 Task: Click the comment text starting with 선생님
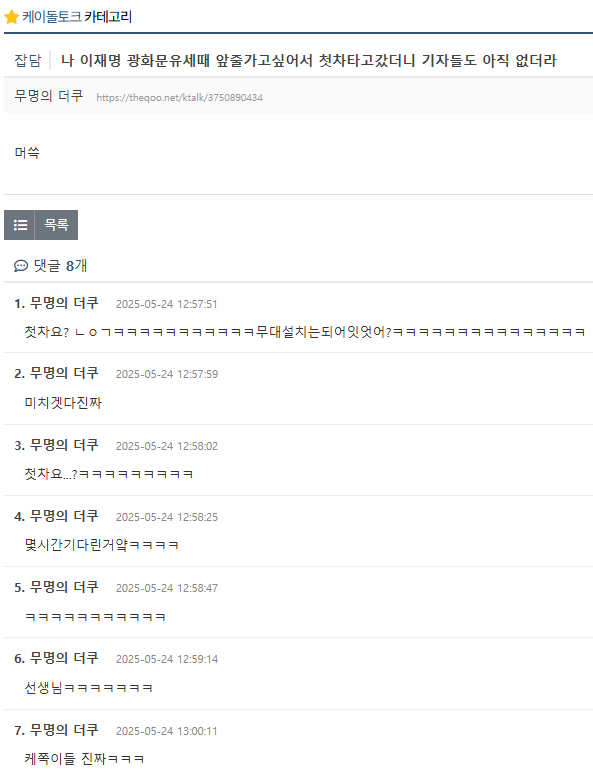tap(89, 687)
